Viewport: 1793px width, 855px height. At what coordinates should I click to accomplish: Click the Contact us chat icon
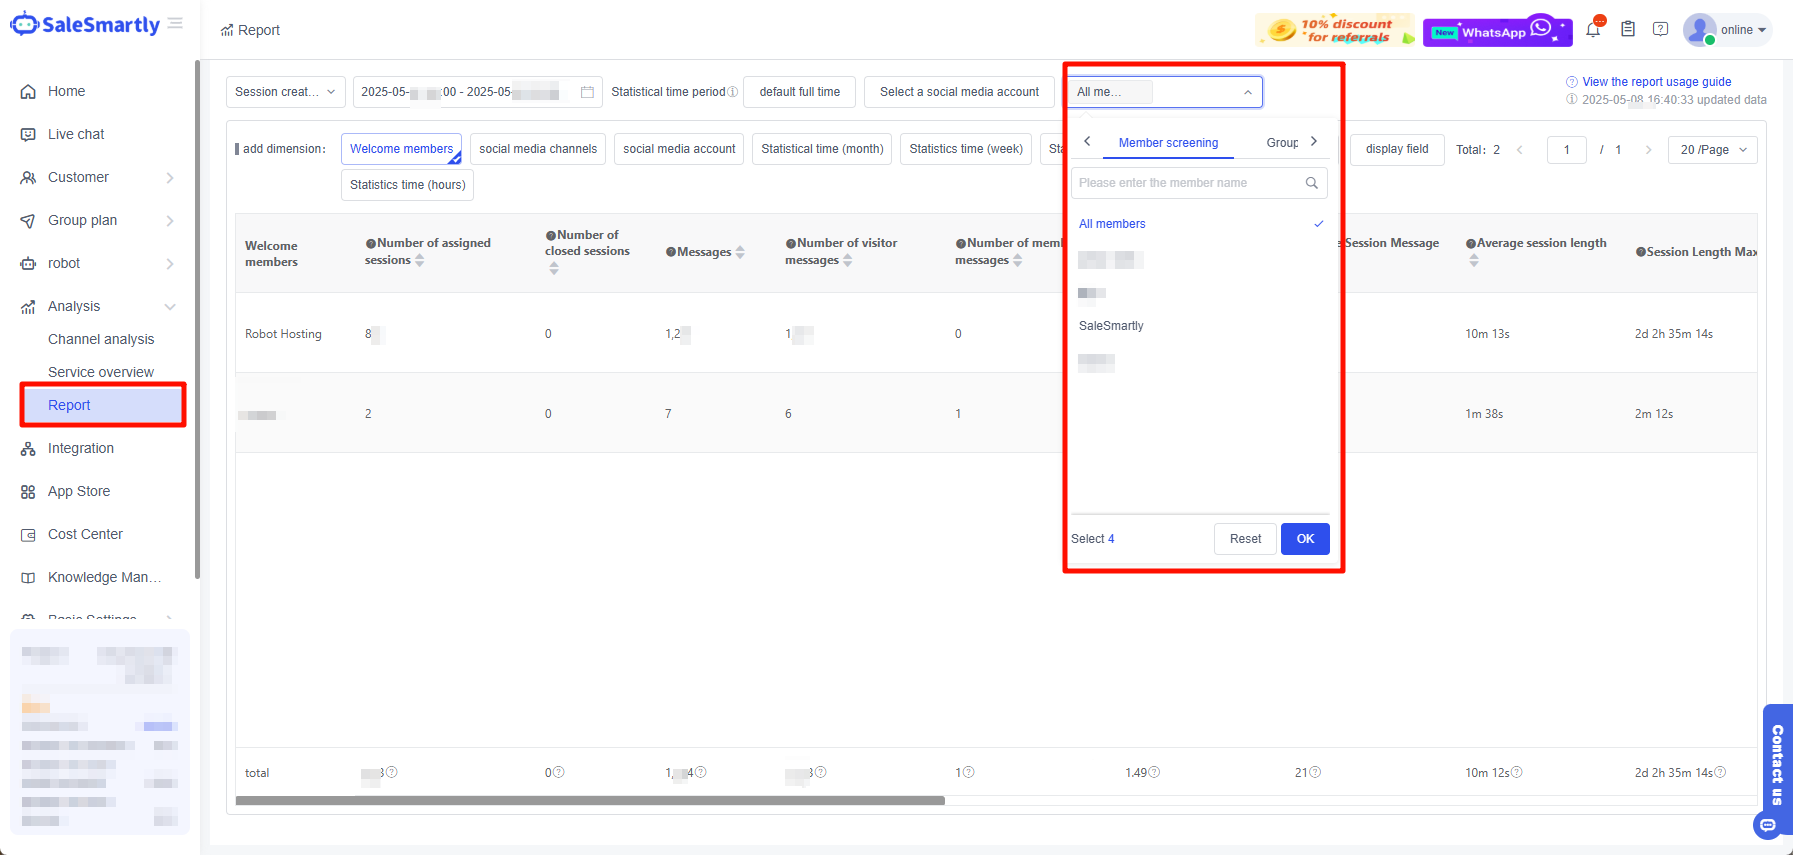click(1767, 825)
